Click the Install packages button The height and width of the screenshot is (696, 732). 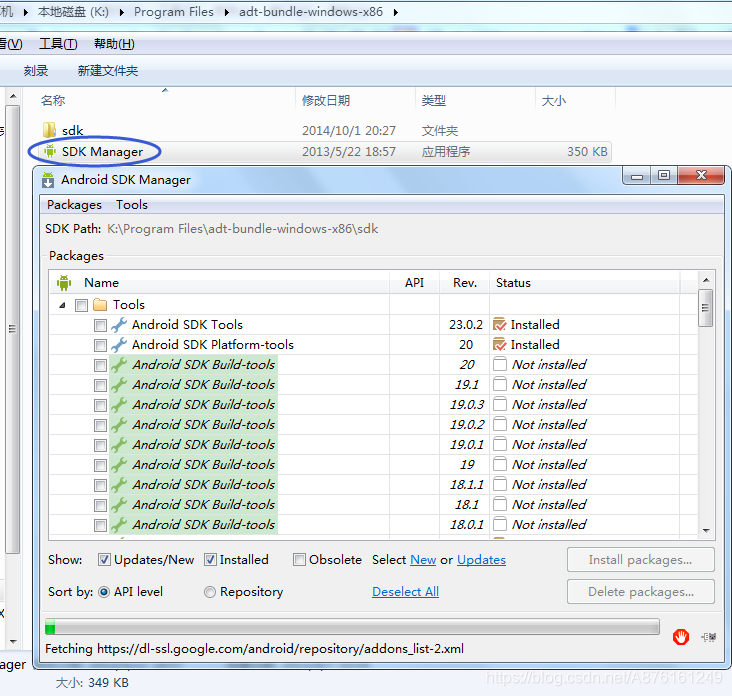pos(640,559)
